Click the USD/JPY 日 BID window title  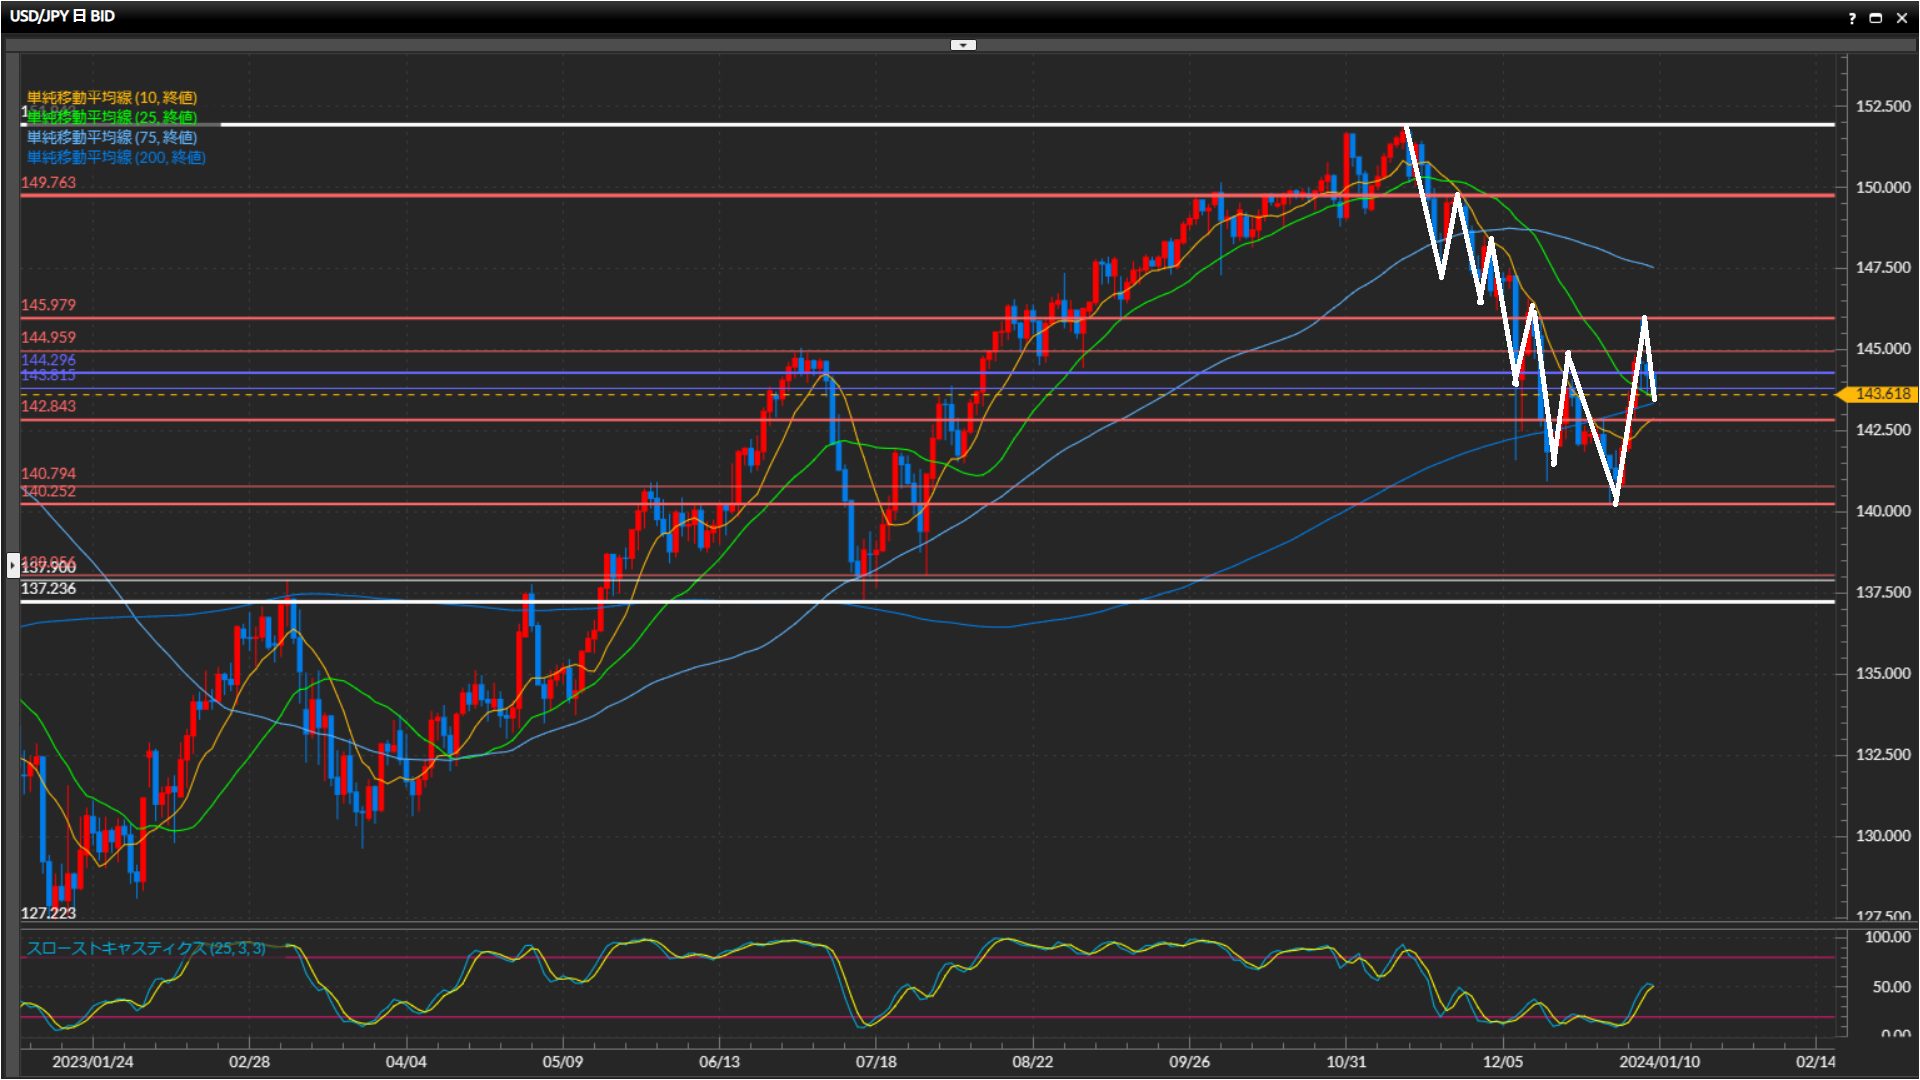coord(62,16)
